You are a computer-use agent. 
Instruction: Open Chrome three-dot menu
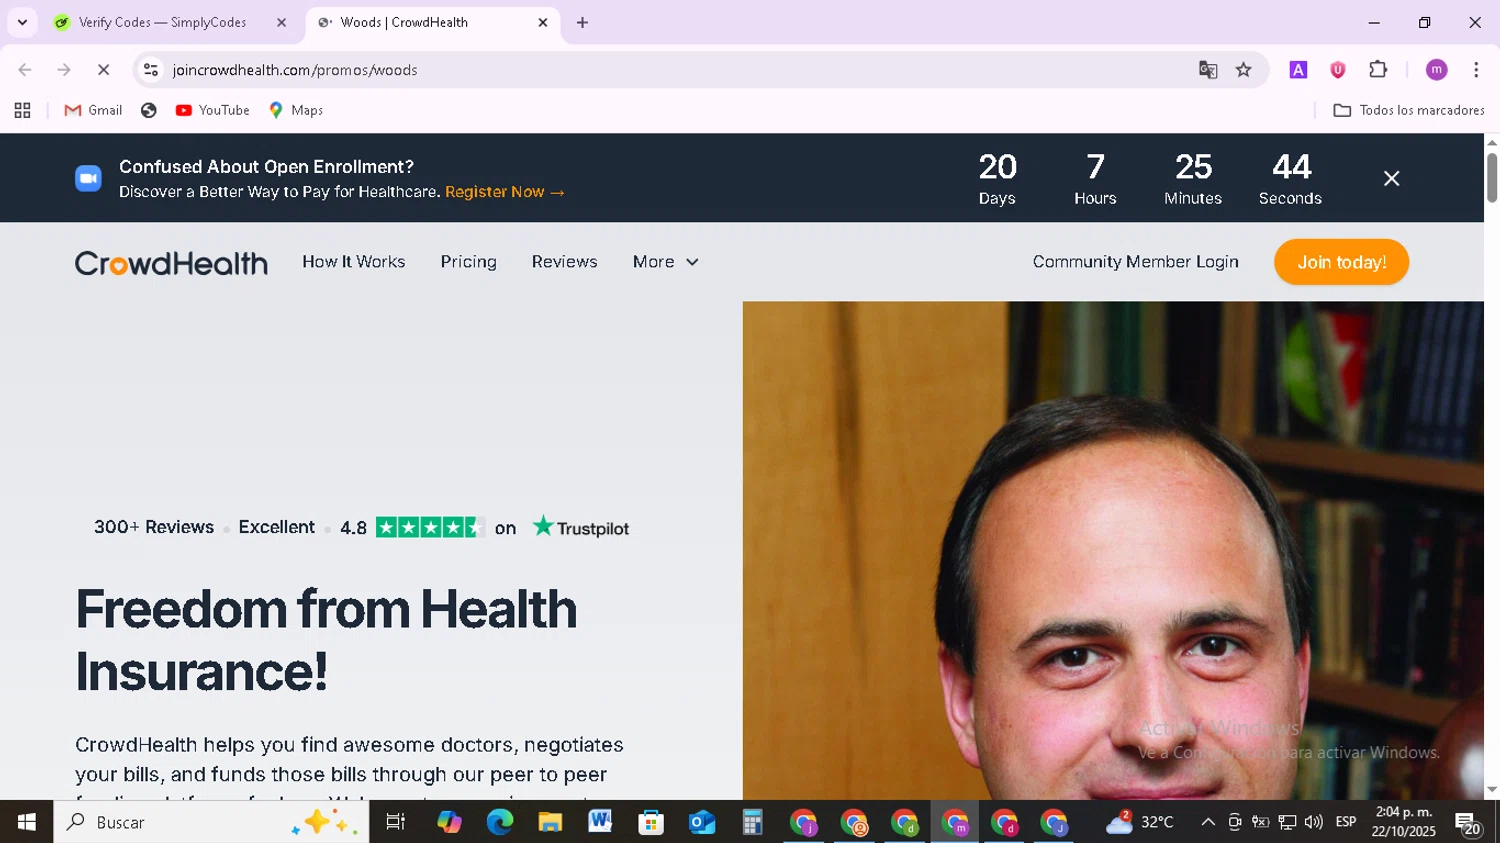pos(1476,70)
